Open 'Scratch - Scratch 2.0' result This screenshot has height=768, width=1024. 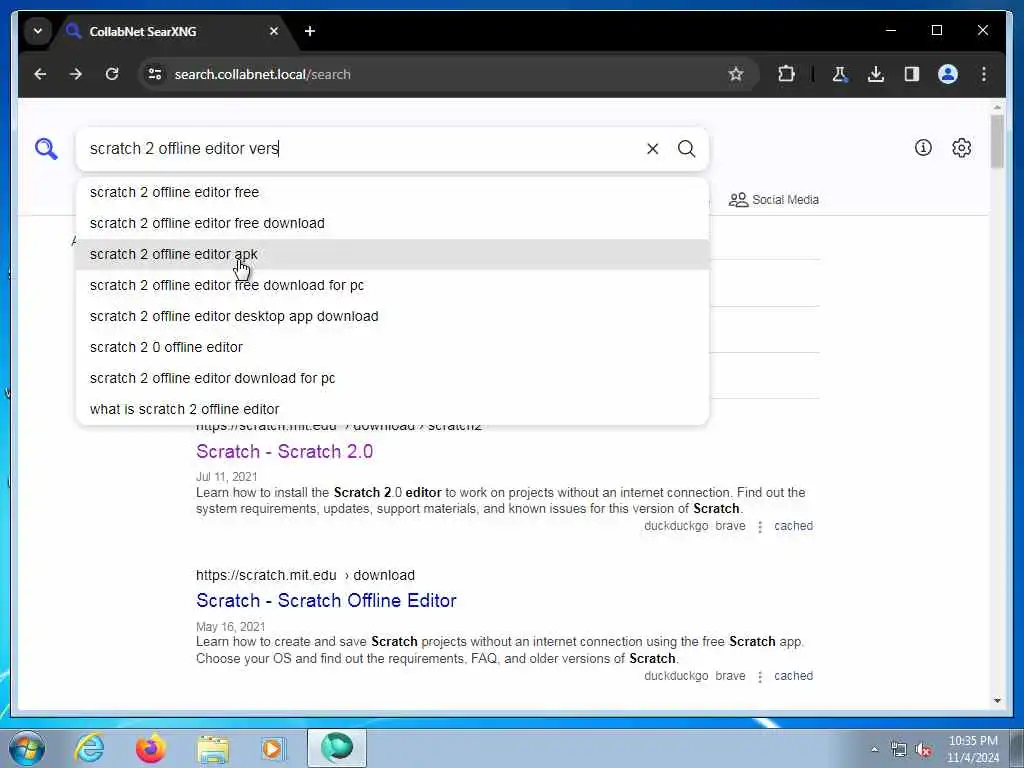[284, 451]
